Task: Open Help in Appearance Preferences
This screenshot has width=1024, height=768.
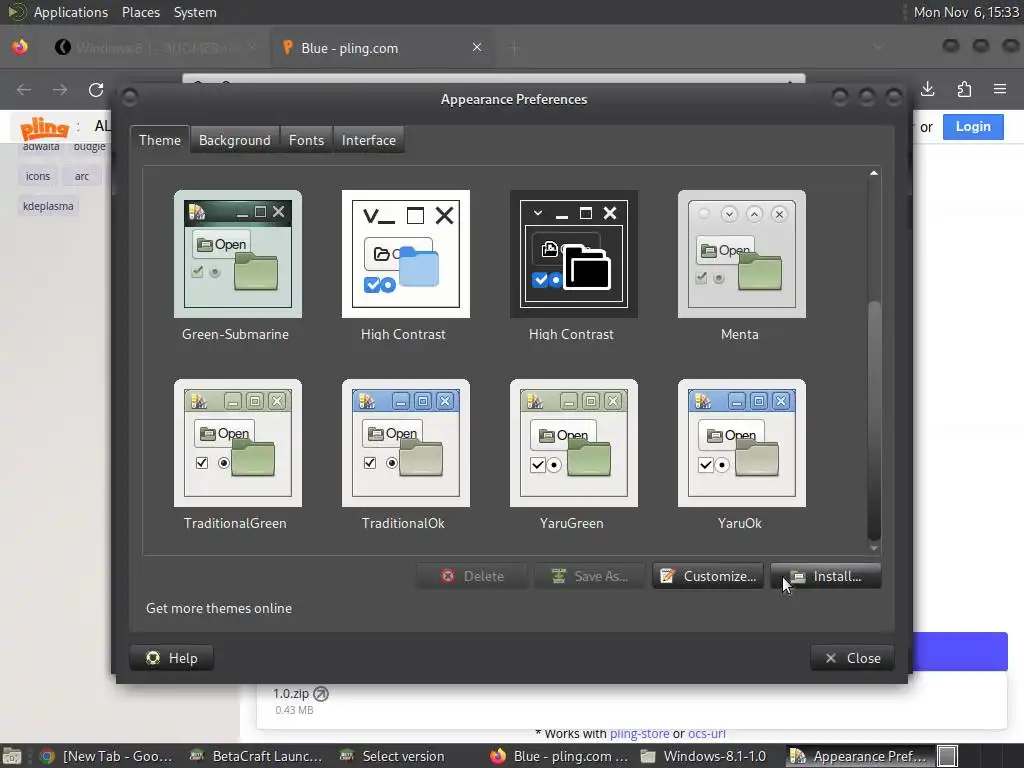Action: click(172, 658)
